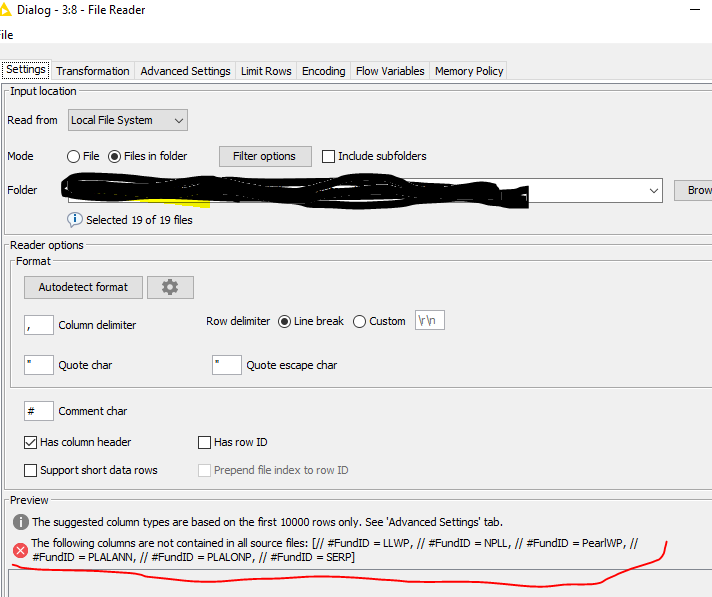Screen dimensions: 712x597
Task: Click the KNIME dialog title bar icon
Action: point(5,10)
